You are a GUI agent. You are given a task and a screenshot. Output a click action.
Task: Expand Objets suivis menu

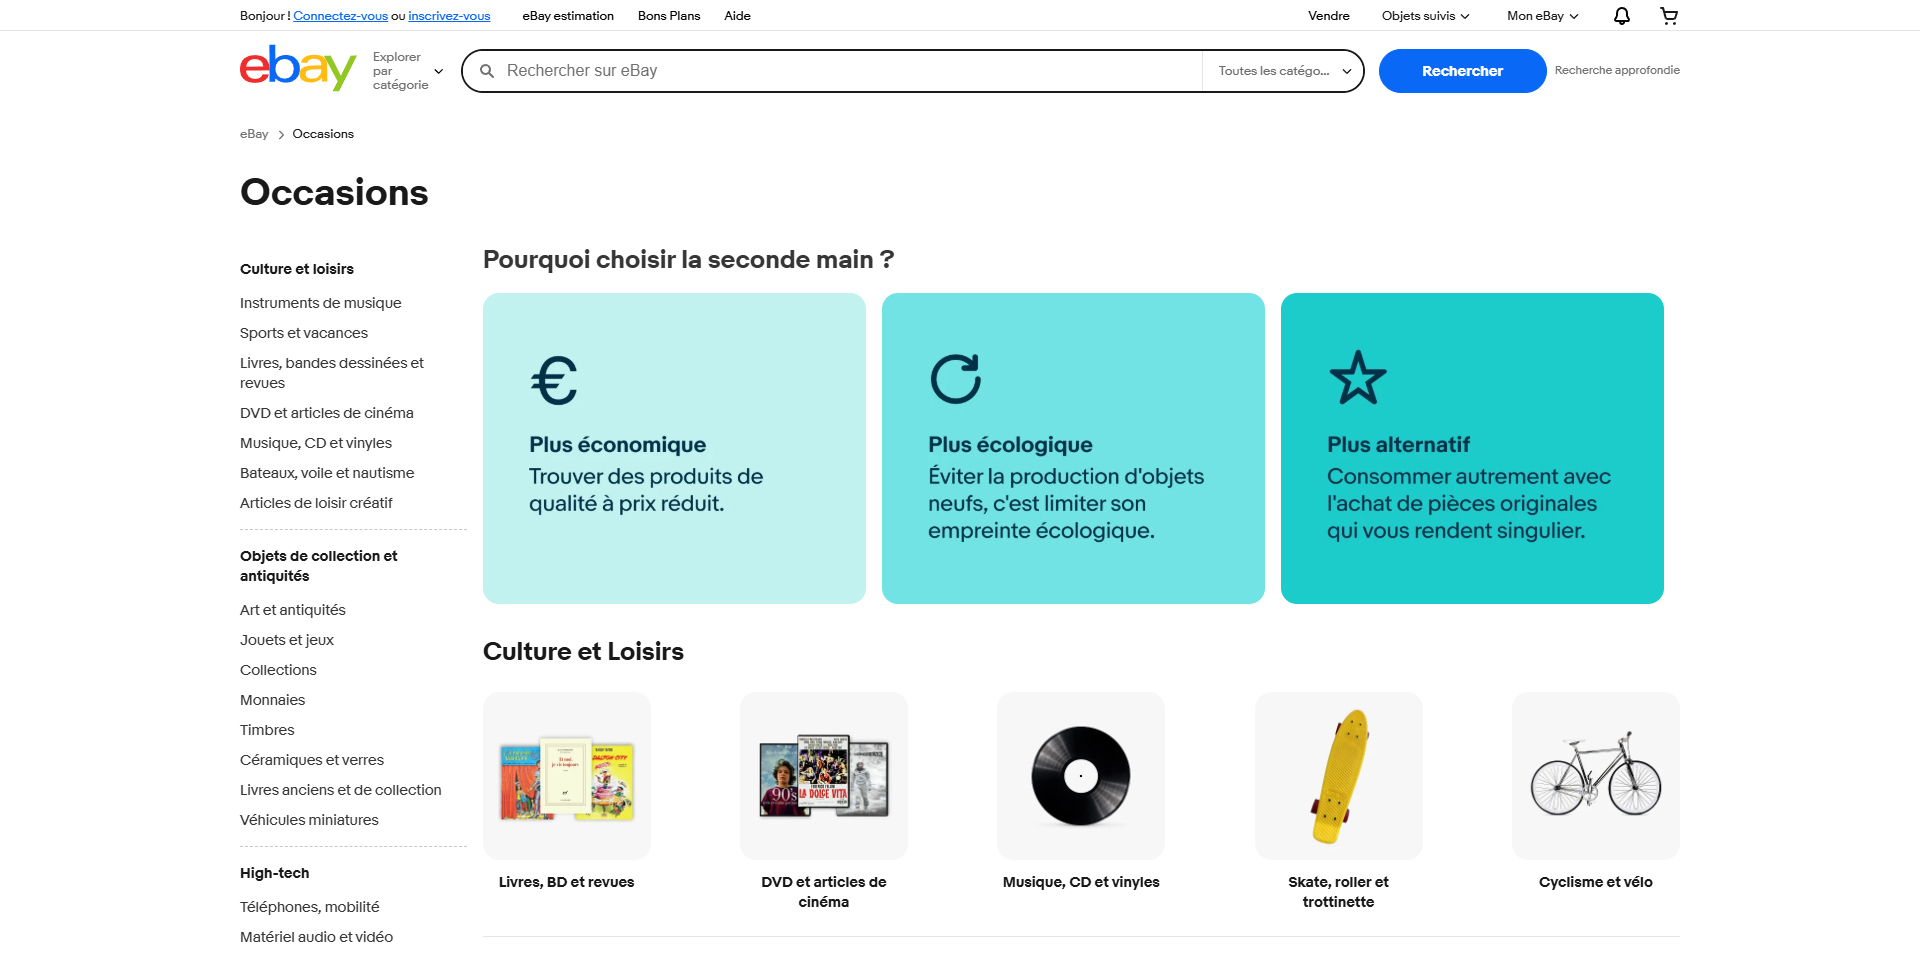click(1426, 16)
